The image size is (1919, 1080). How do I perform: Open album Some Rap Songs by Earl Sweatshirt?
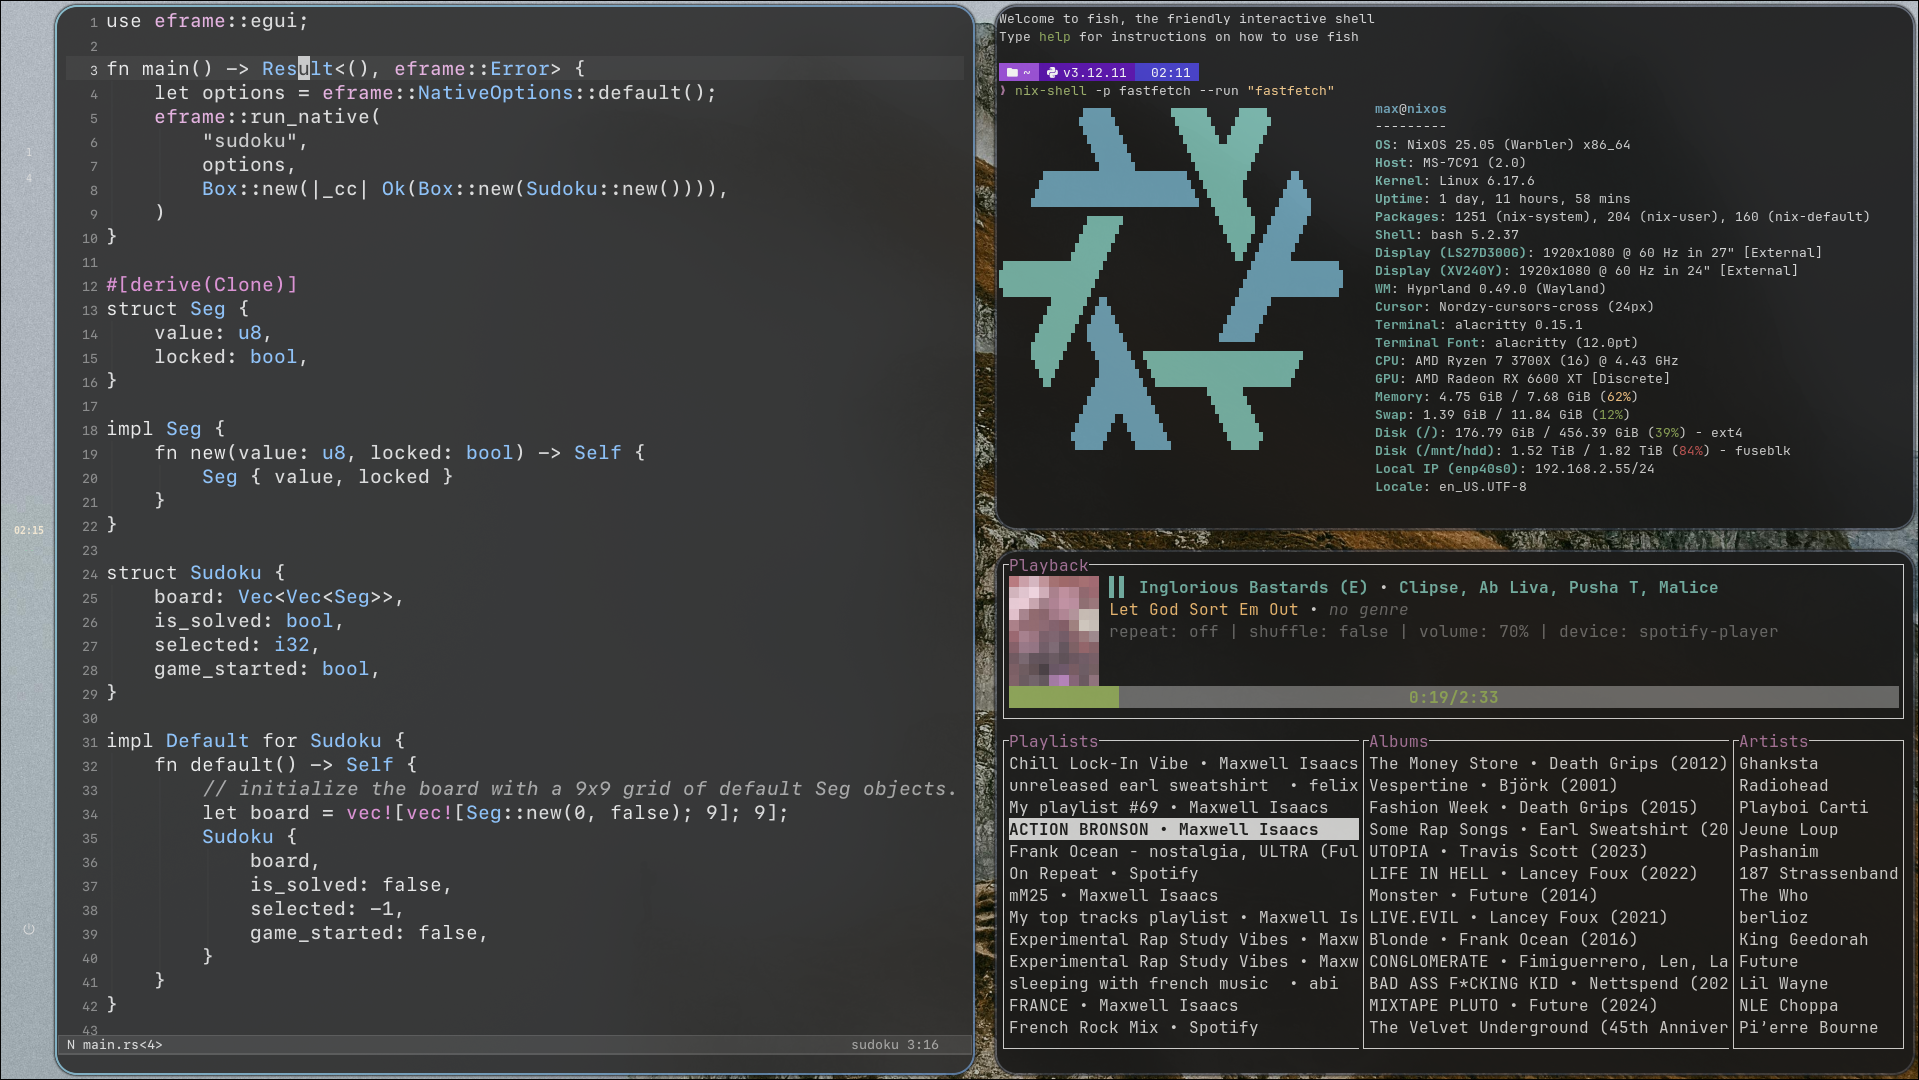(x=1548, y=829)
